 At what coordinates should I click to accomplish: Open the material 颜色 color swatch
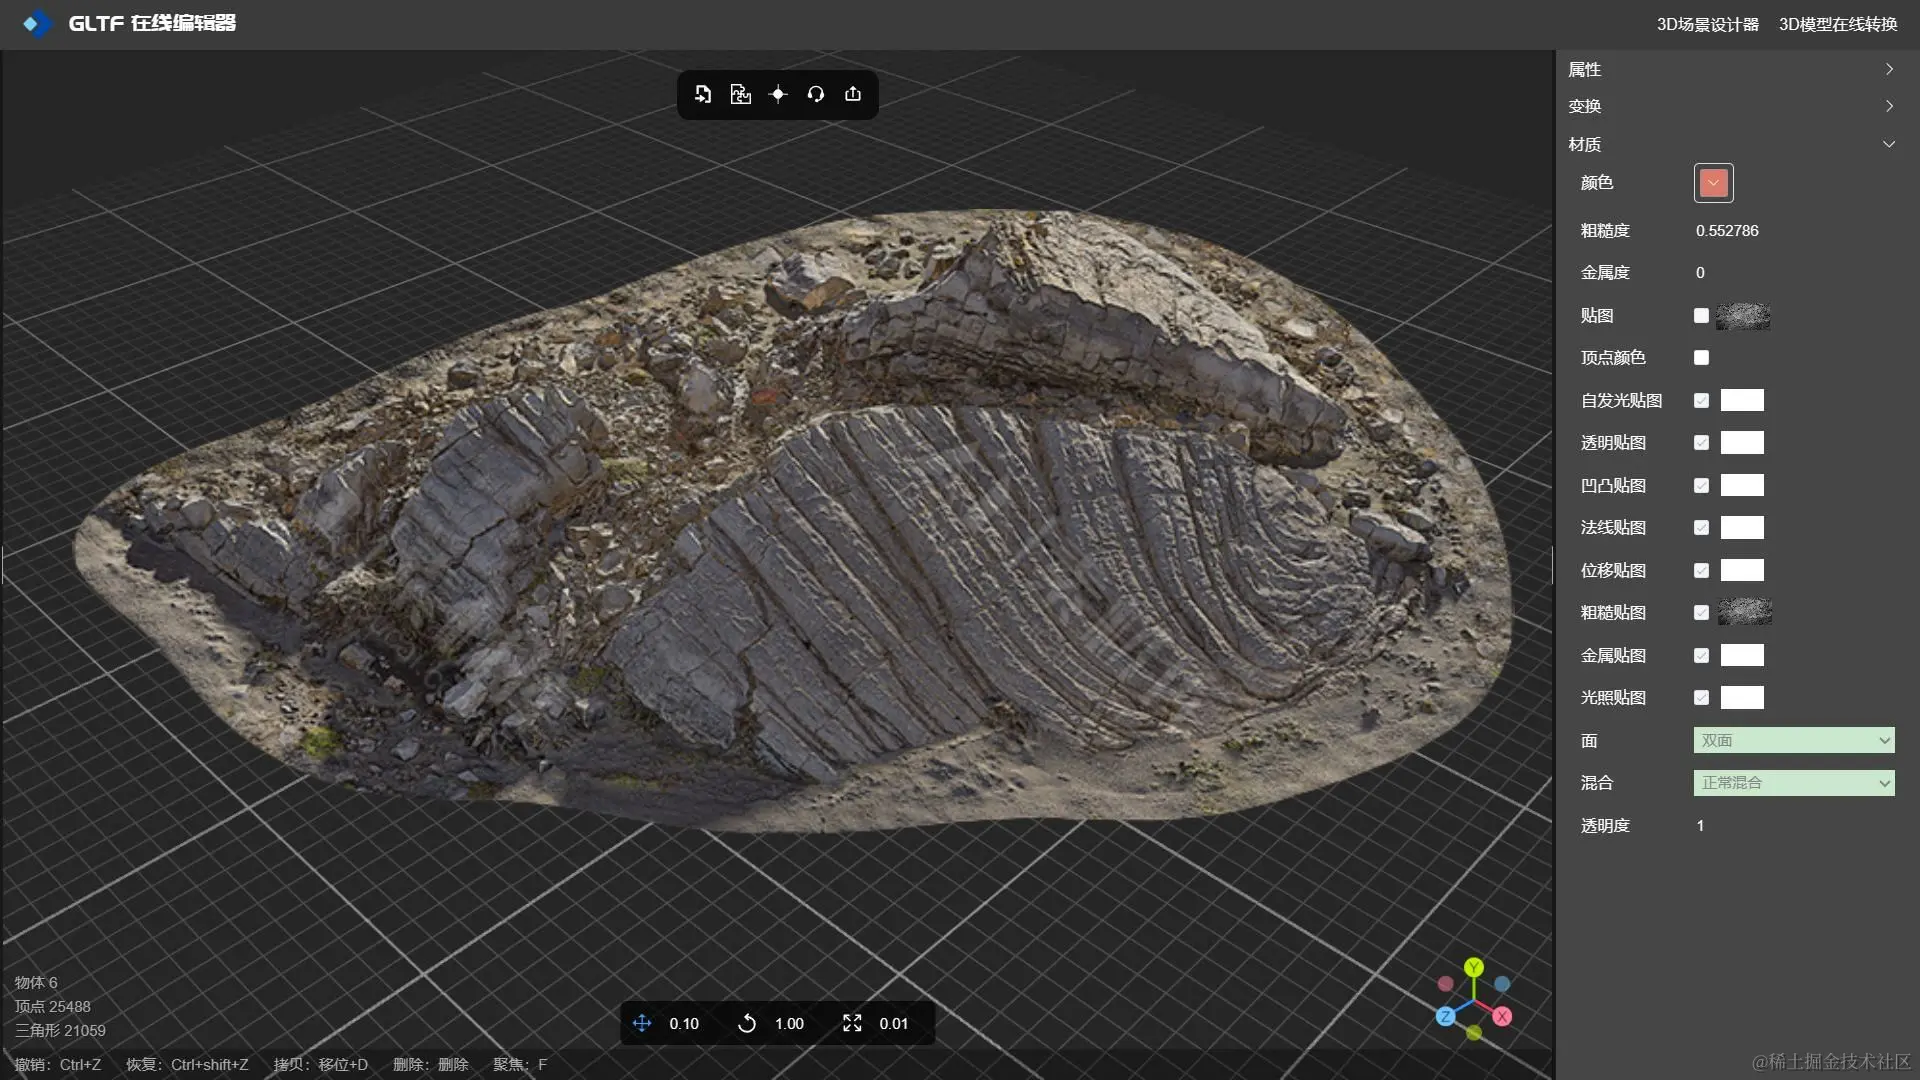pos(1713,183)
